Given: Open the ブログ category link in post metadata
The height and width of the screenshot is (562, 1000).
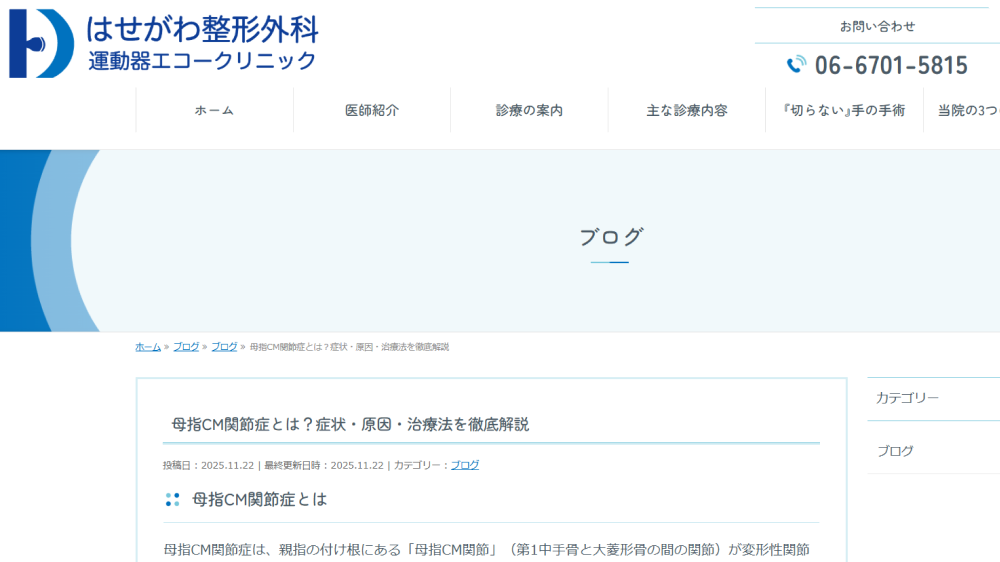Looking at the screenshot, I should pos(465,465).
